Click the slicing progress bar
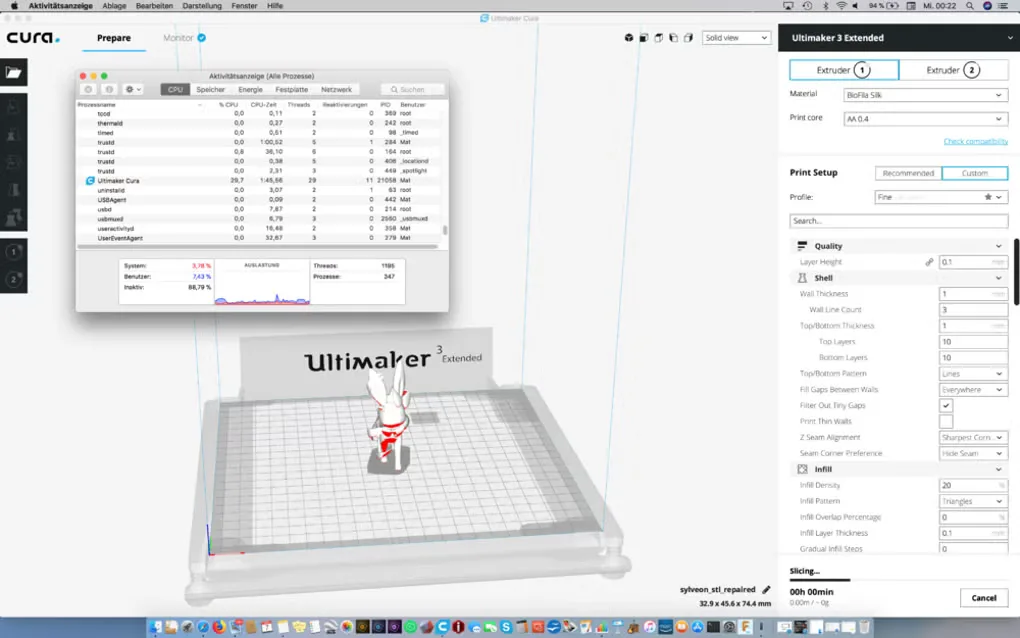Viewport: 1020px width, 638px height. [x=898, y=579]
